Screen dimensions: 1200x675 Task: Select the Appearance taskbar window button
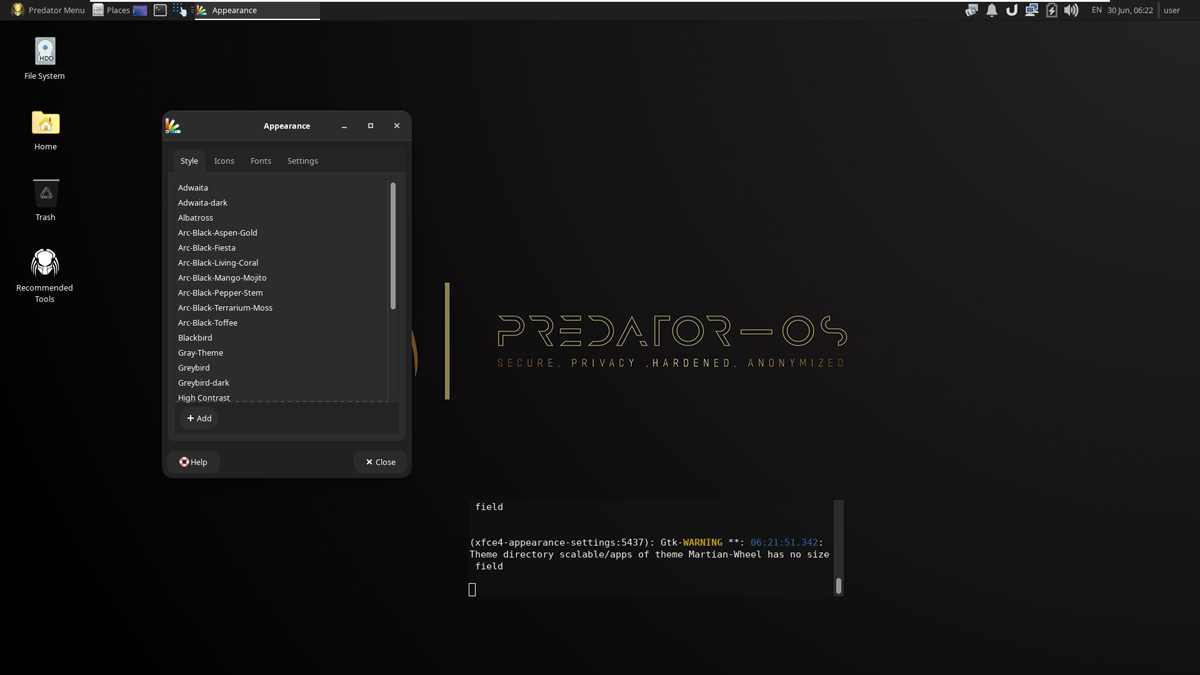click(x=258, y=10)
